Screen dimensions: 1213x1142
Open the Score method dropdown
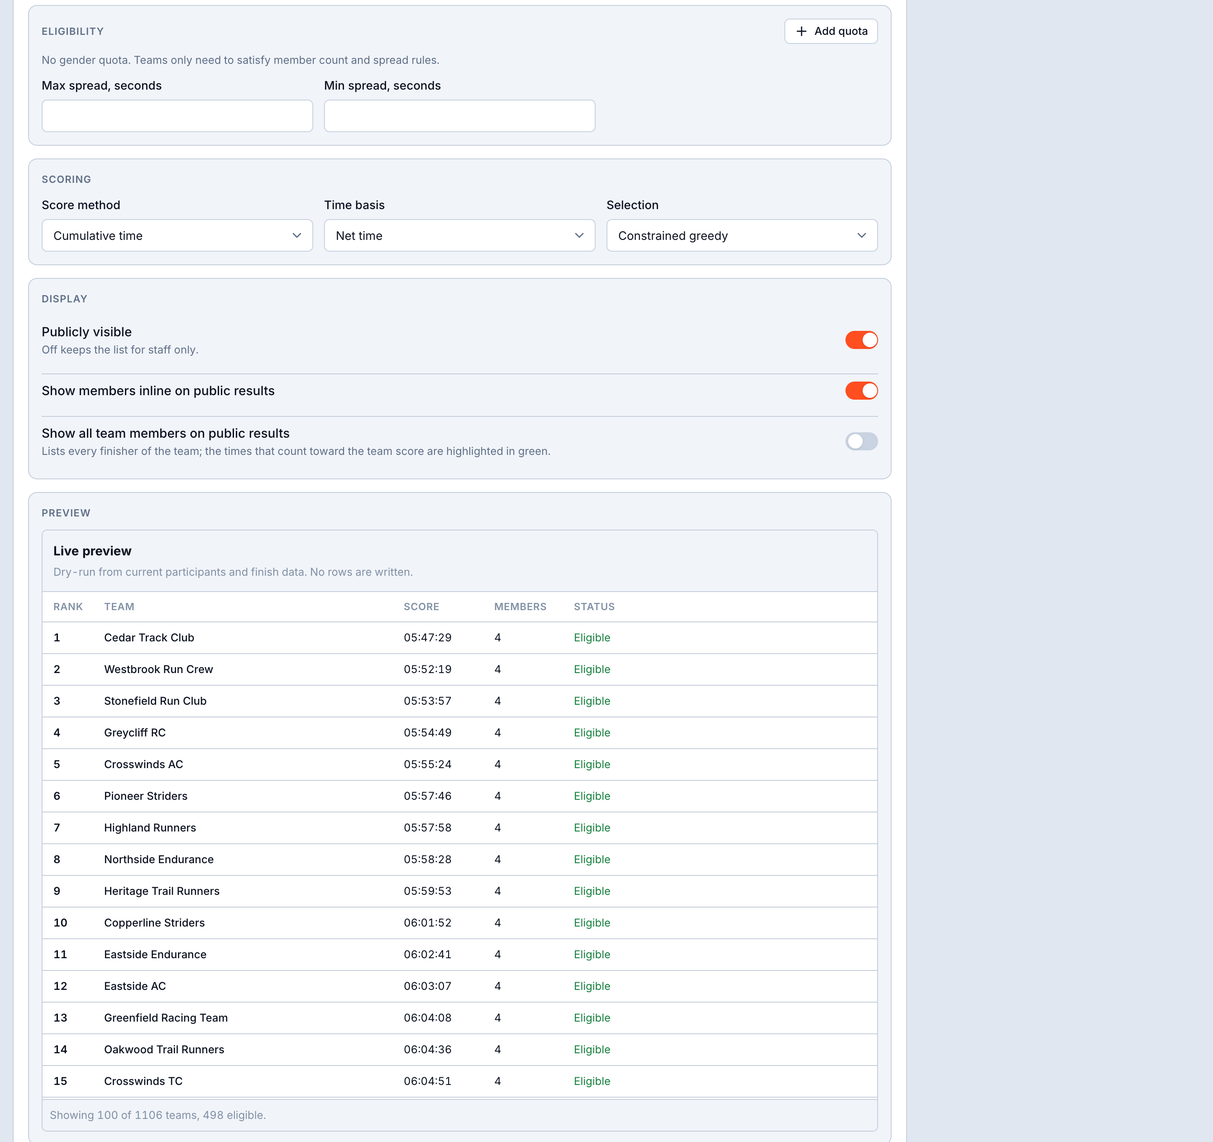pos(177,236)
